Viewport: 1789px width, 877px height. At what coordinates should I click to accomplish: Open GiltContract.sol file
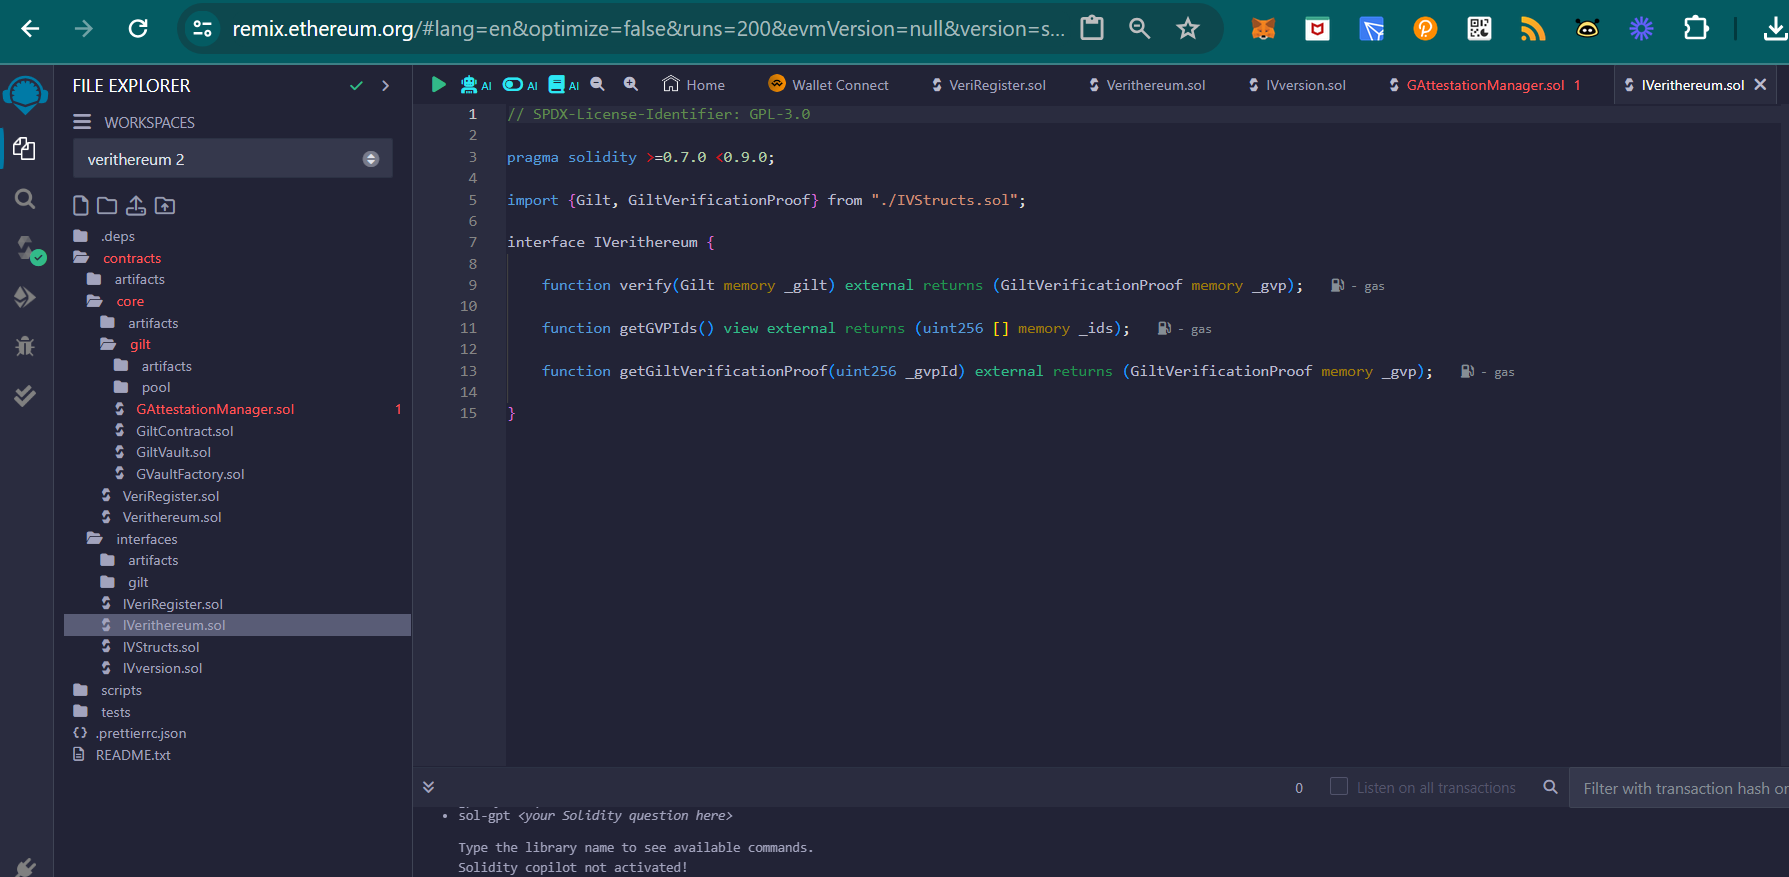(x=184, y=431)
